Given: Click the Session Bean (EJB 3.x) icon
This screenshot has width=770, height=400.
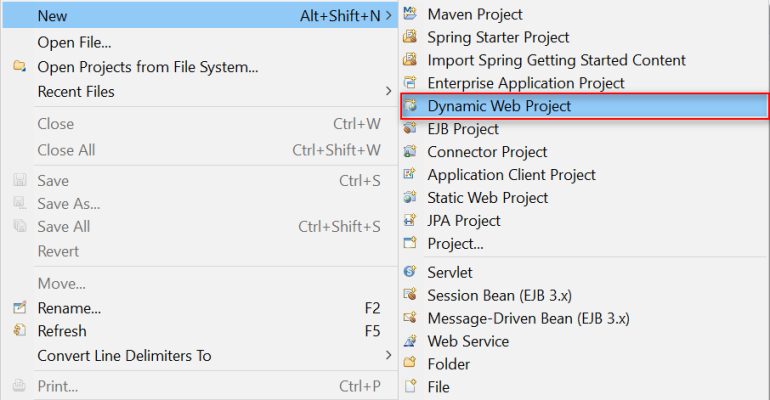Looking at the screenshot, I should click(x=410, y=294).
